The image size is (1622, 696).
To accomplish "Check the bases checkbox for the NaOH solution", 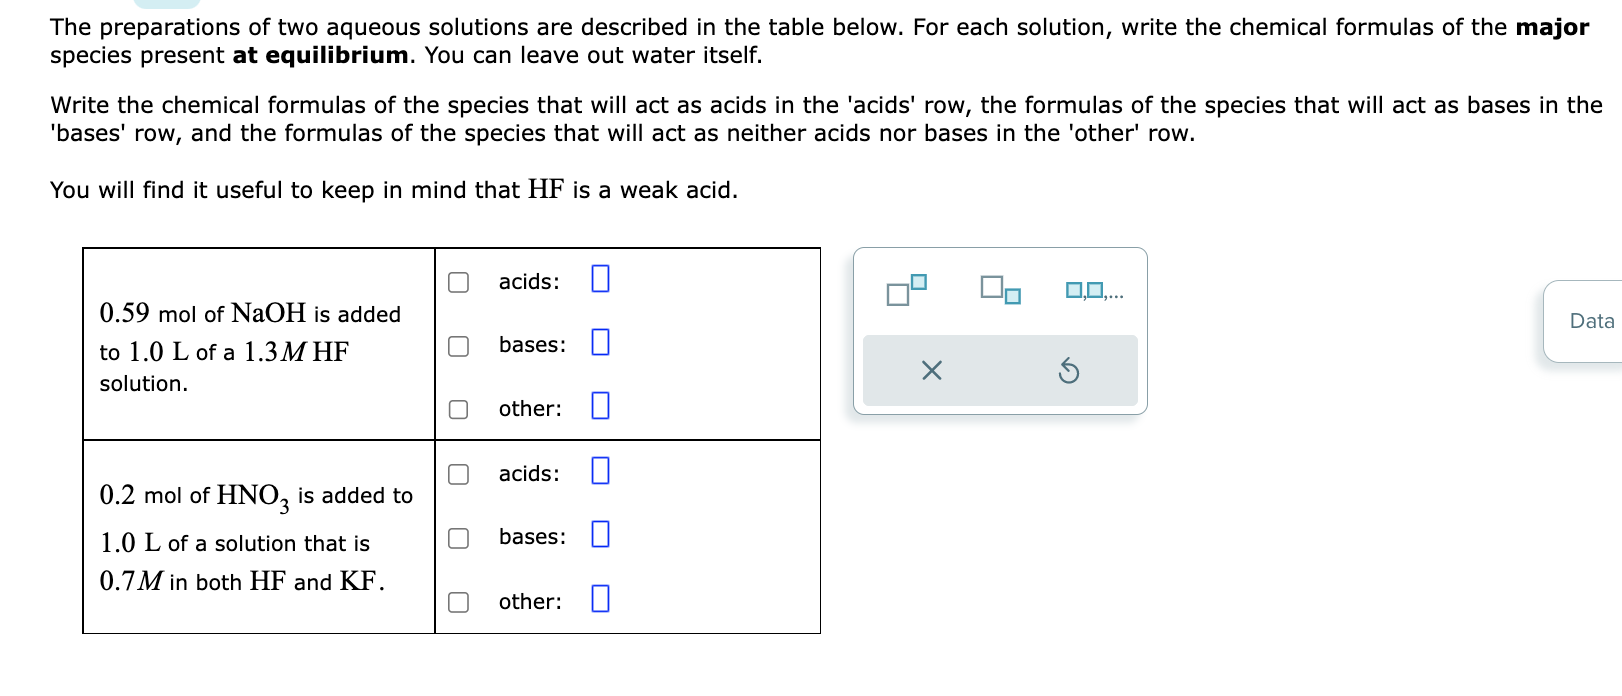I will click(457, 345).
